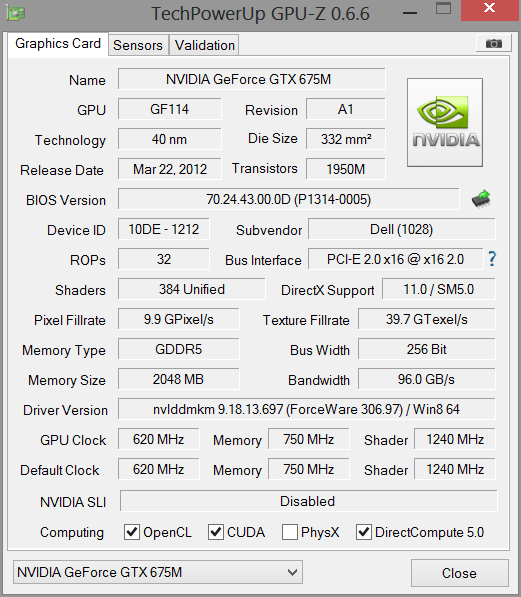
Task: Click the BIOS save chip icon
Action: point(481,199)
